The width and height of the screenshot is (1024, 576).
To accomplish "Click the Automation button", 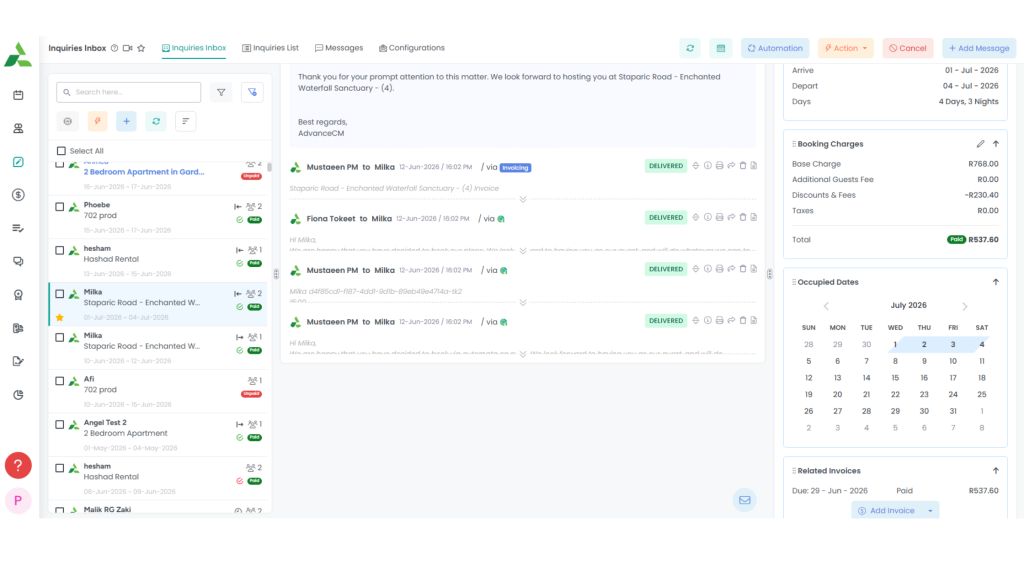I will pyautogui.click(x=775, y=48).
